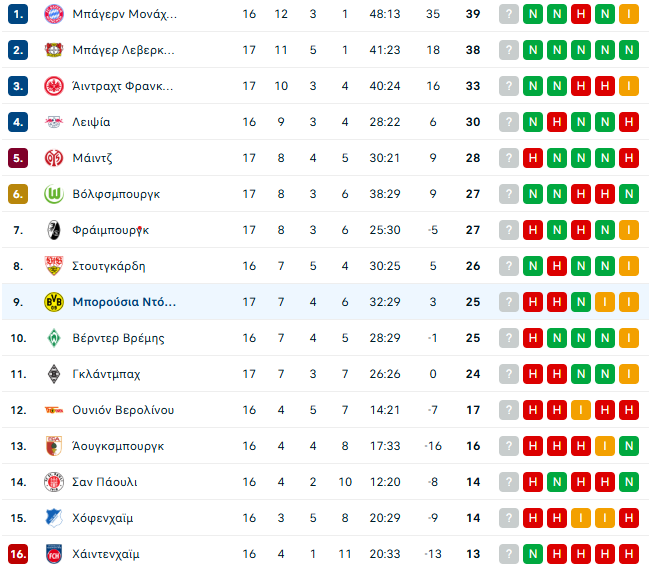
Task: Click the RB Leipzig logo
Action: click(54, 122)
